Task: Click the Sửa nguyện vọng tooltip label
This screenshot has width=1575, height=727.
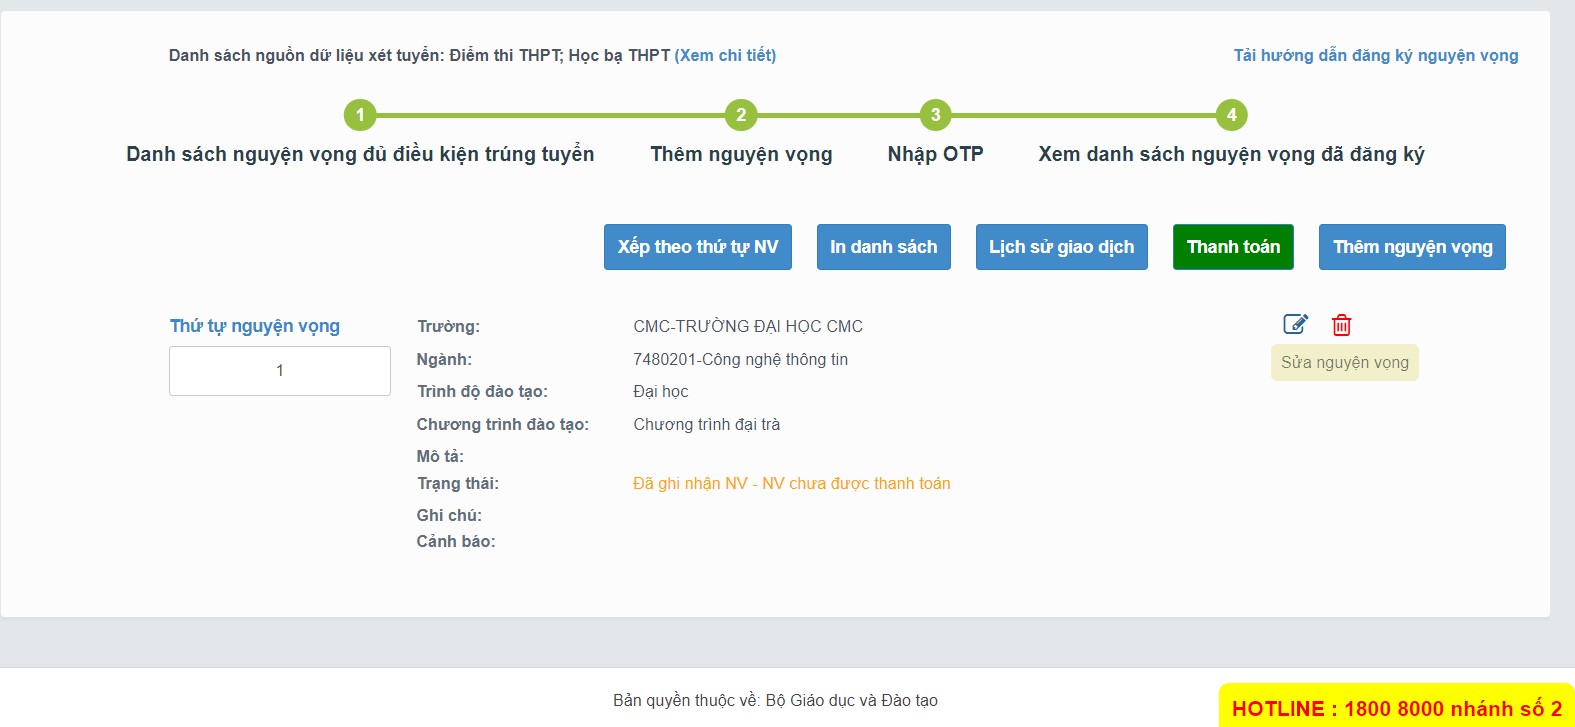Action: pyautogui.click(x=1344, y=362)
